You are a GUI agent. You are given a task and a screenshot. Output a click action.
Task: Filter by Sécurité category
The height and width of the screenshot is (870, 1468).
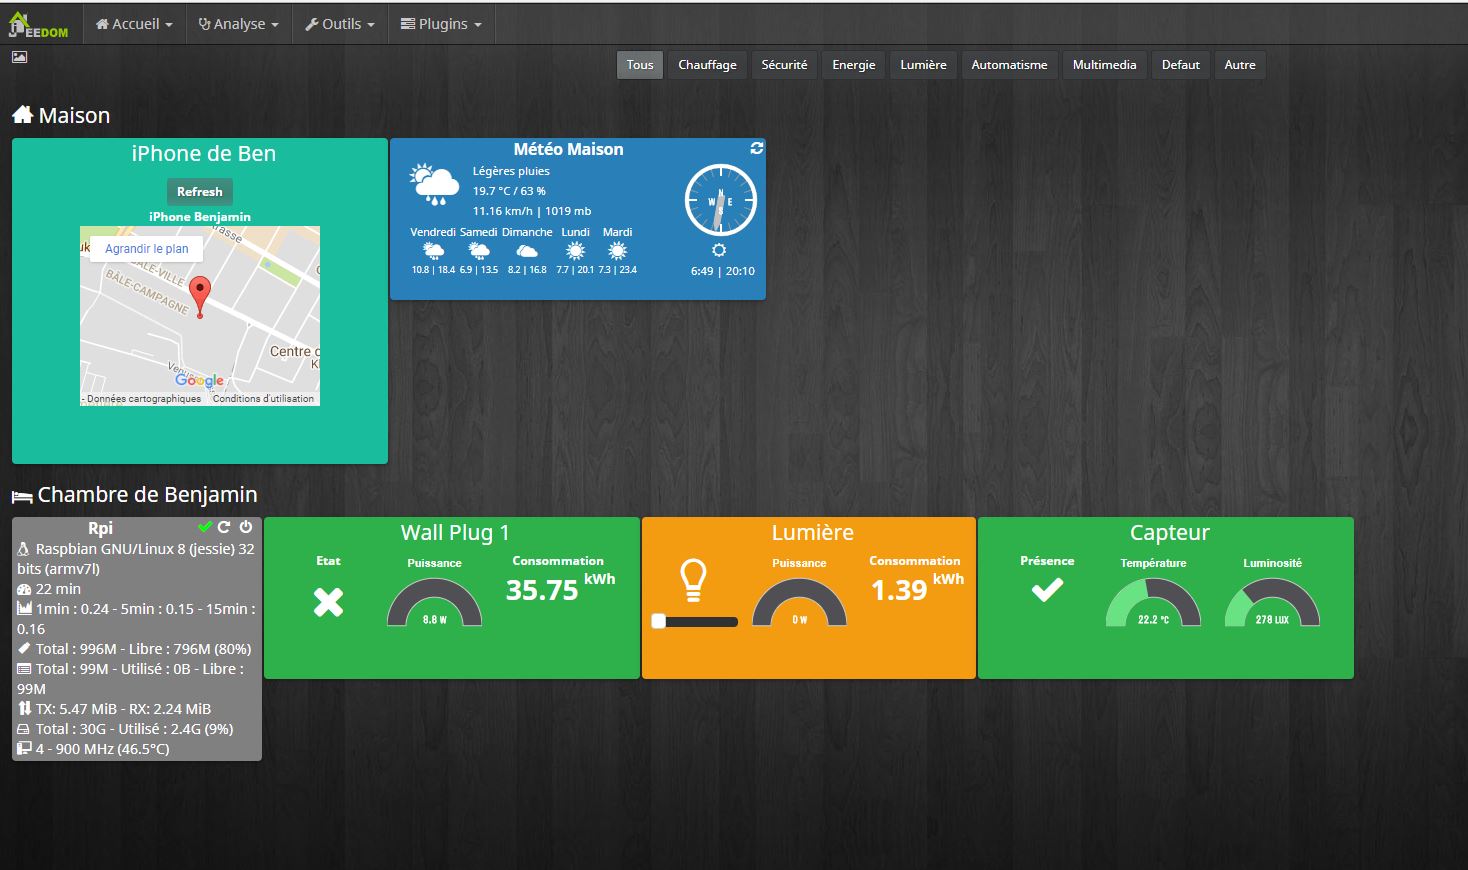pyautogui.click(x=784, y=65)
